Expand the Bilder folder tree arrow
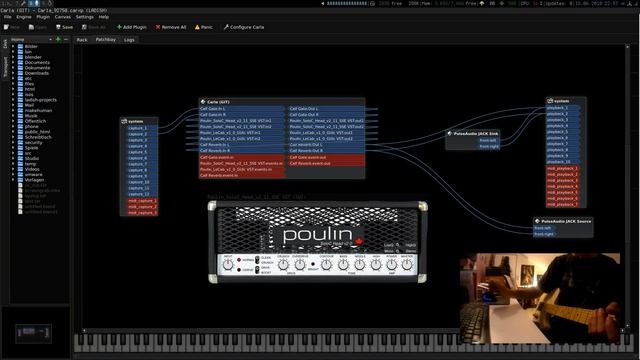 pos(13,47)
